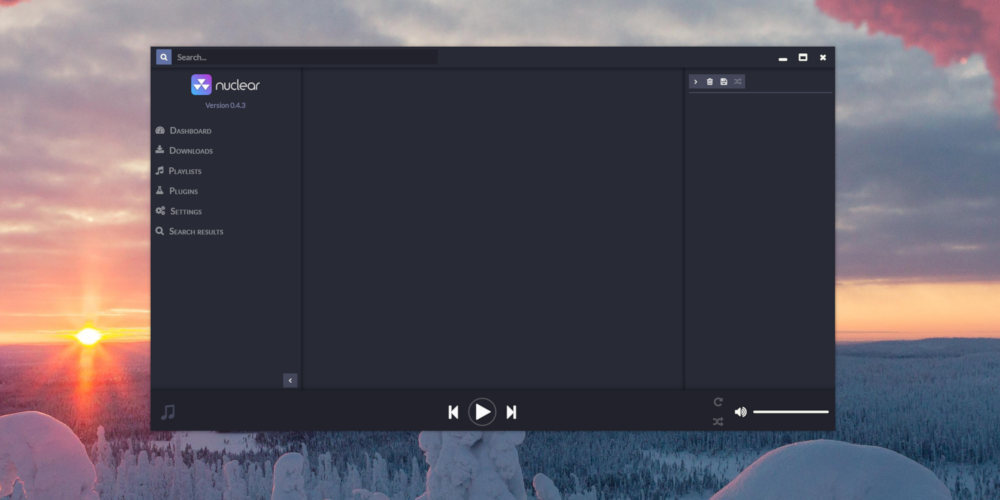
Task: Clear the queue with the trash icon
Action: [x=710, y=81]
